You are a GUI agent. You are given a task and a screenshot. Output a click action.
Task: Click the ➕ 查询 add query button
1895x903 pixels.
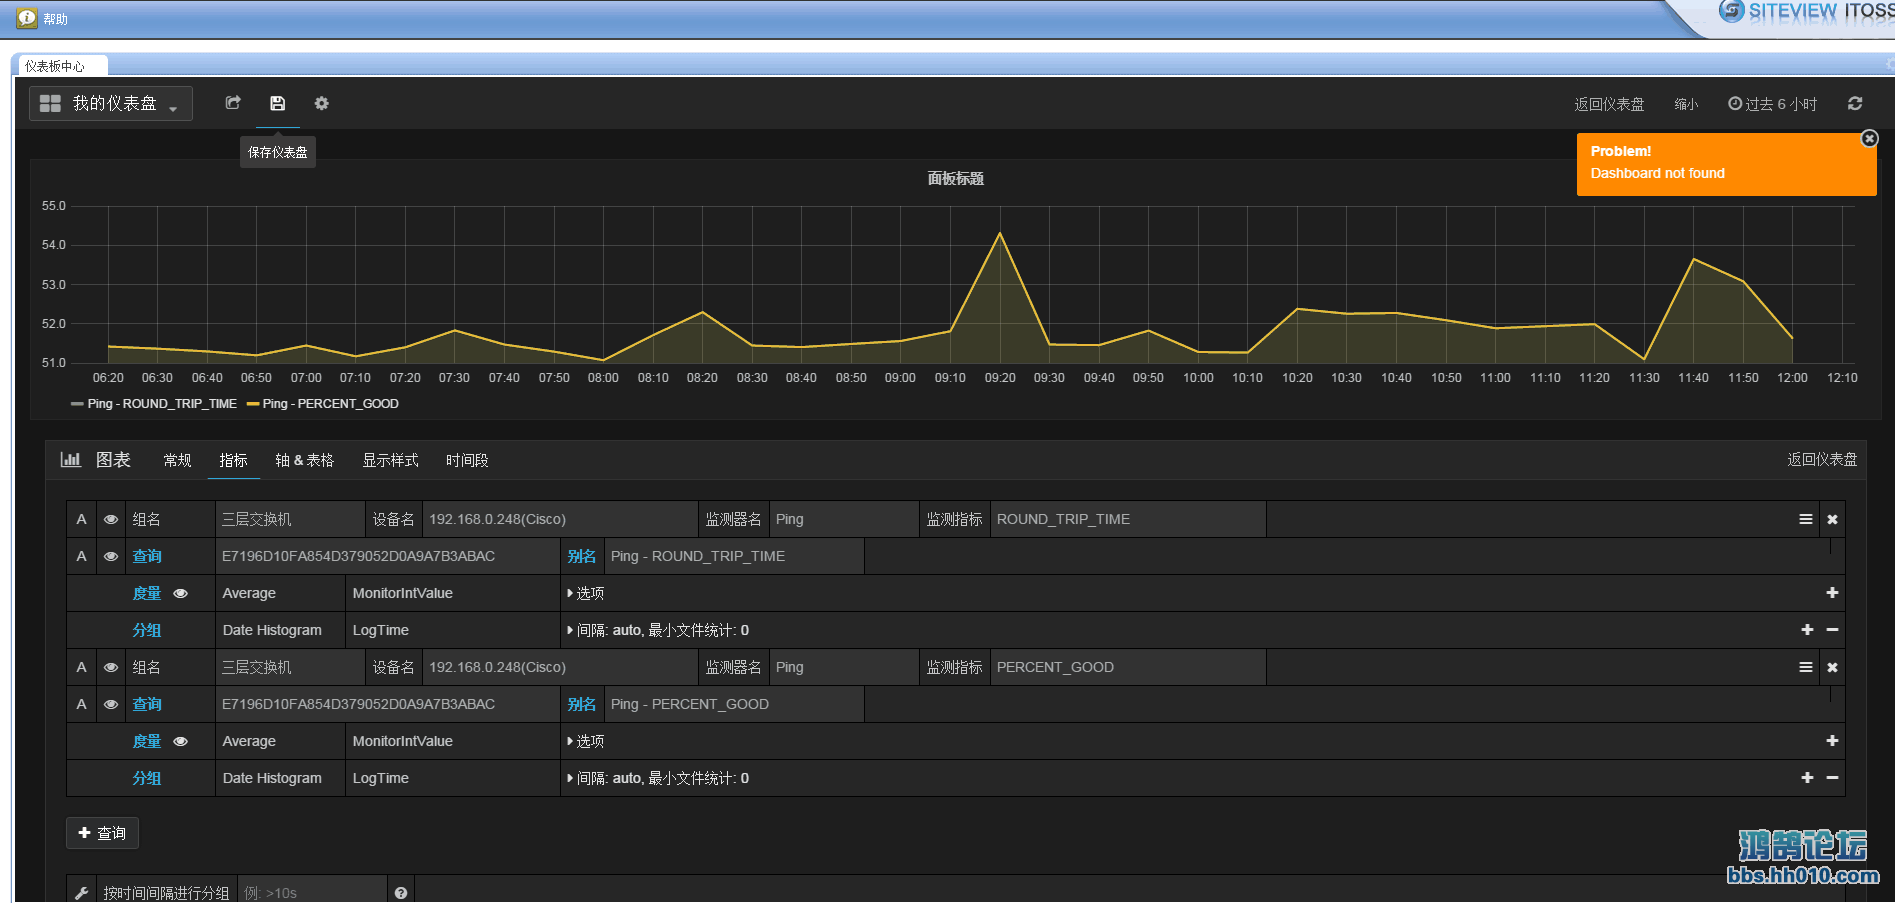coord(102,833)
